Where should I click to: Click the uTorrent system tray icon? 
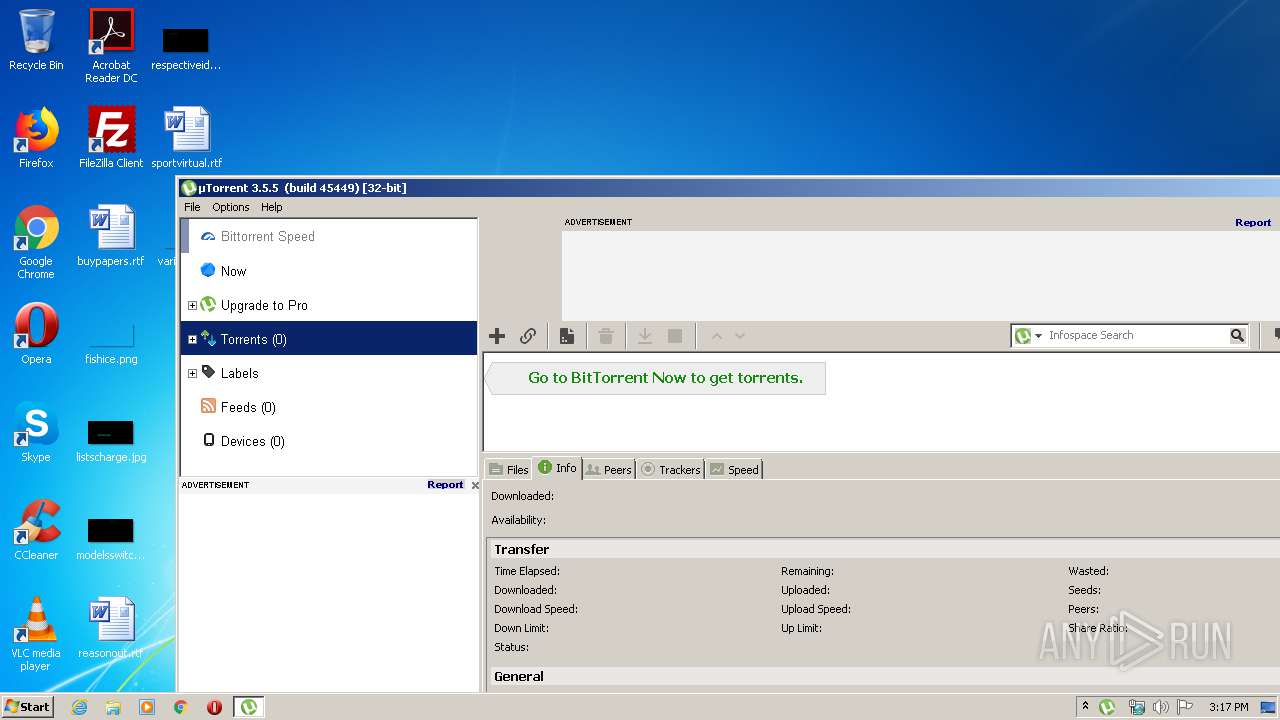(1107, 707)
